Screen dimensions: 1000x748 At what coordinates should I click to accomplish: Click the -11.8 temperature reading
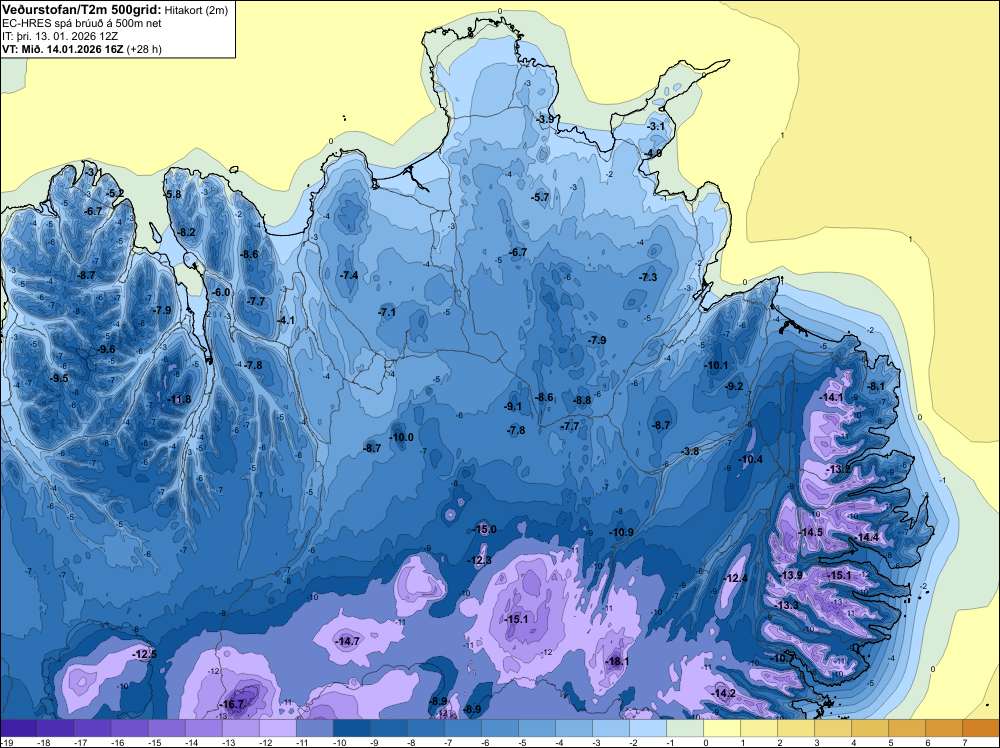click(179, 400)
